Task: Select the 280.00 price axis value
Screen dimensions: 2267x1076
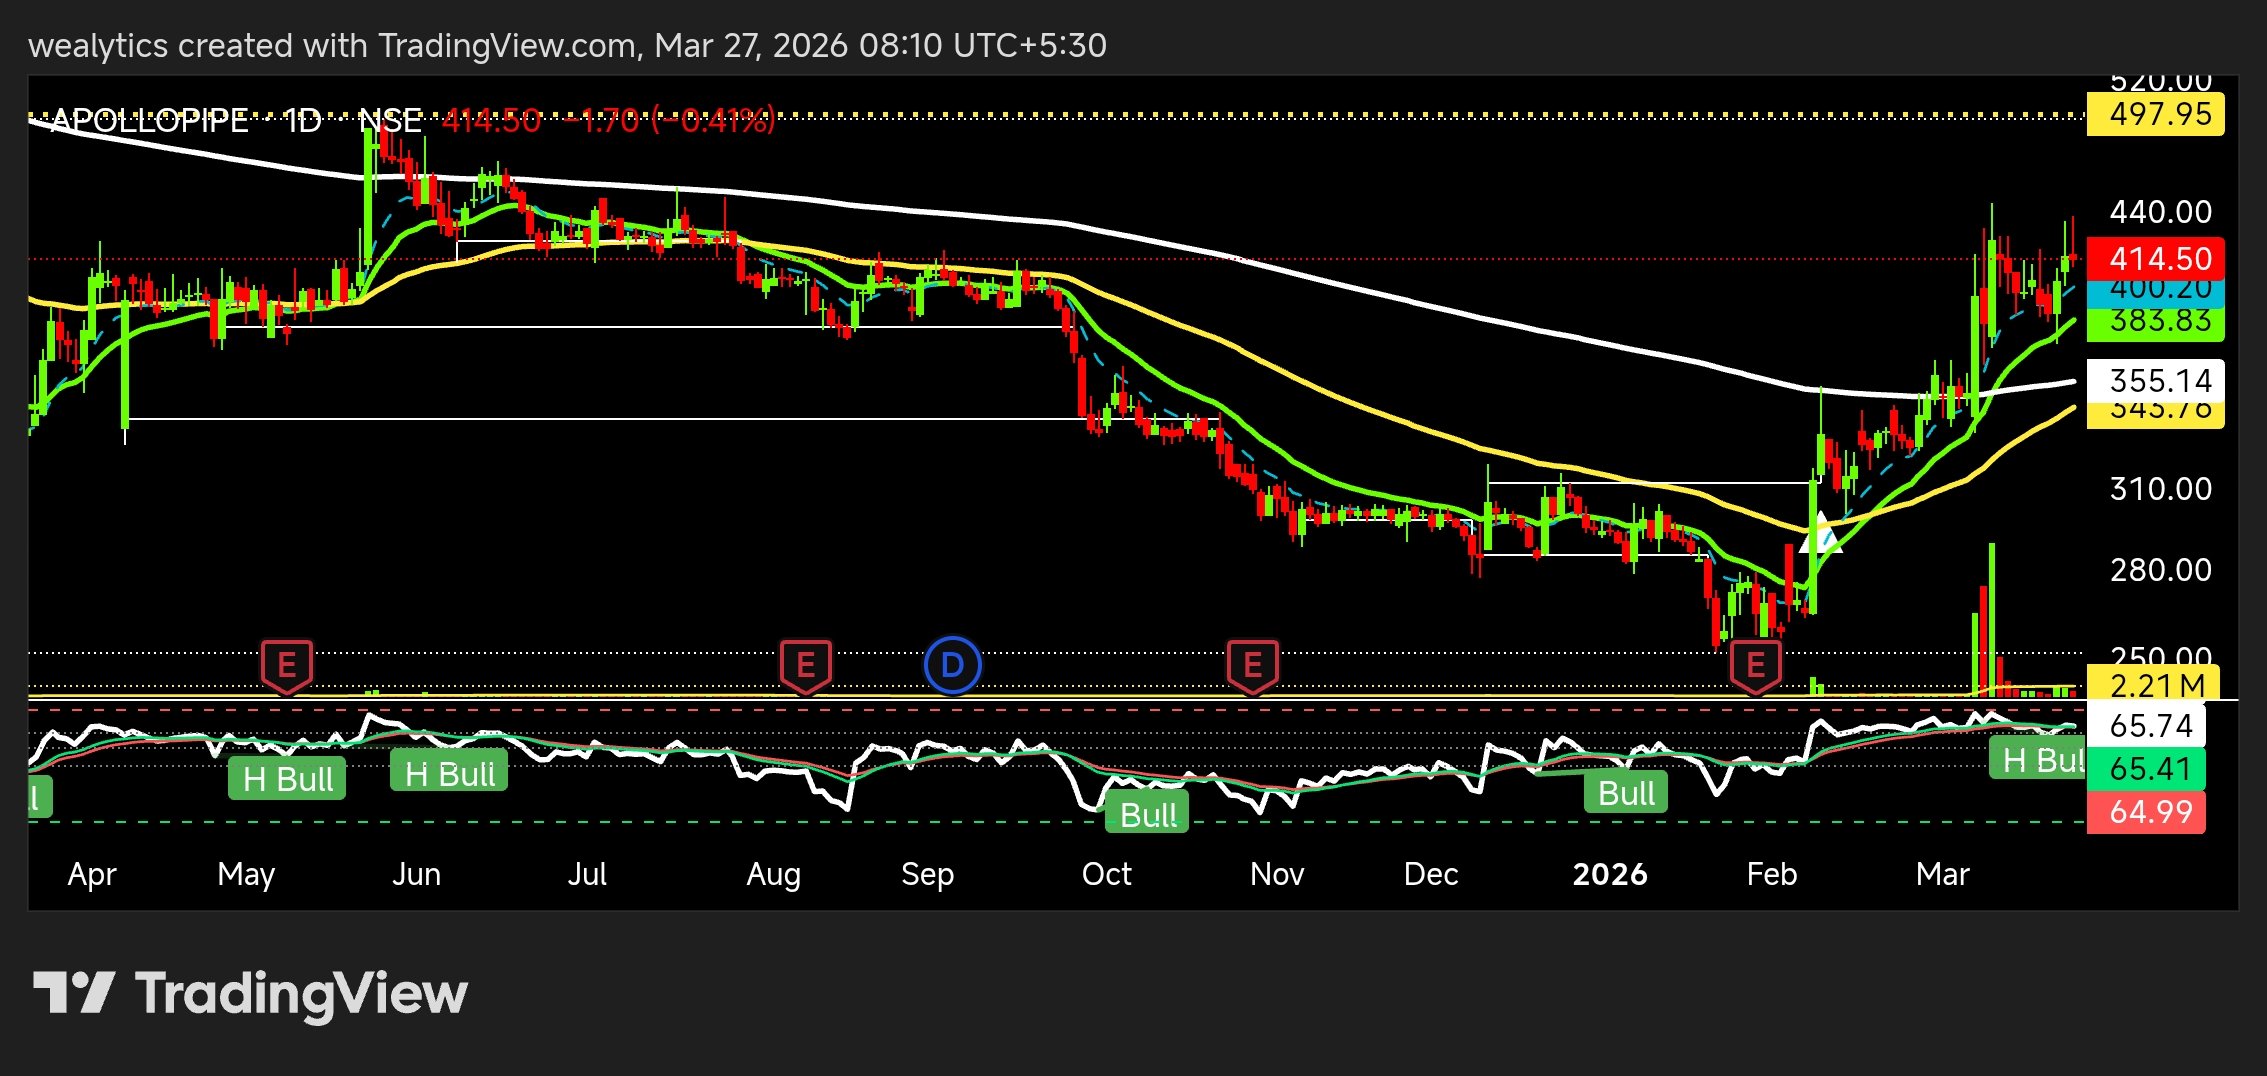Action: coord(2160,570)
